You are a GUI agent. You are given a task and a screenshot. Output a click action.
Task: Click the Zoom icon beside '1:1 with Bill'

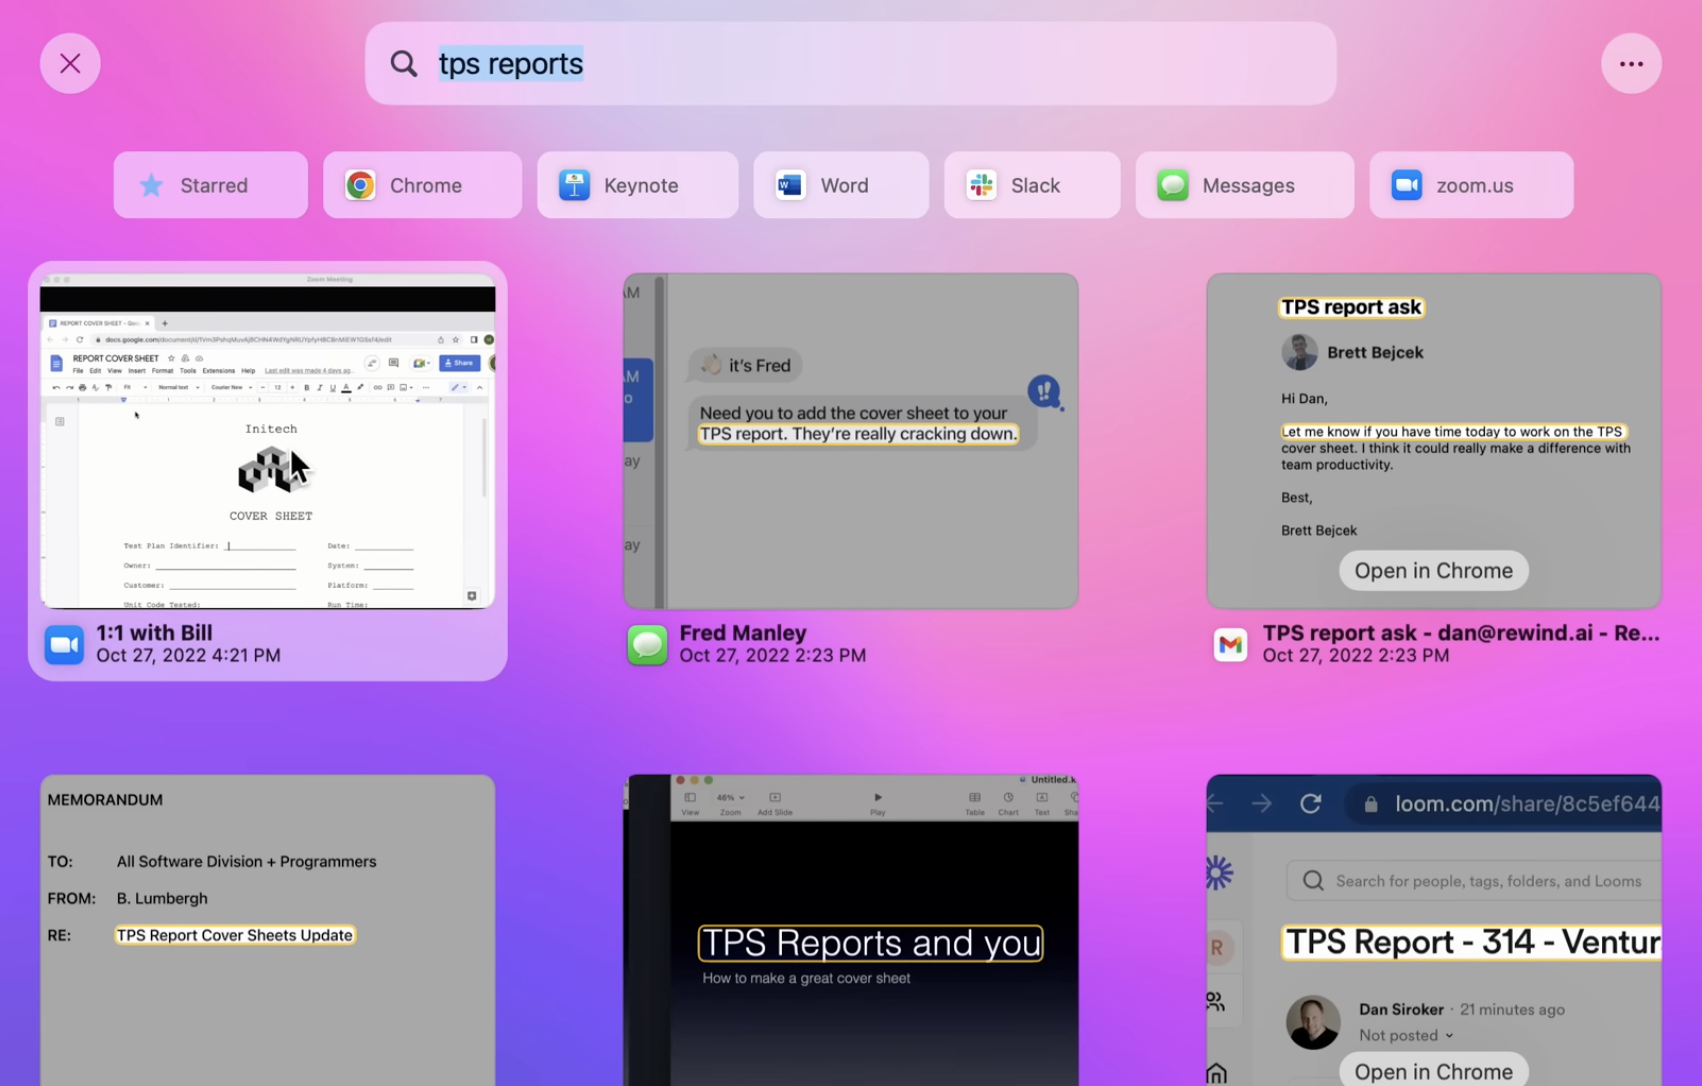pyautogui.click(x=64, y=645)
